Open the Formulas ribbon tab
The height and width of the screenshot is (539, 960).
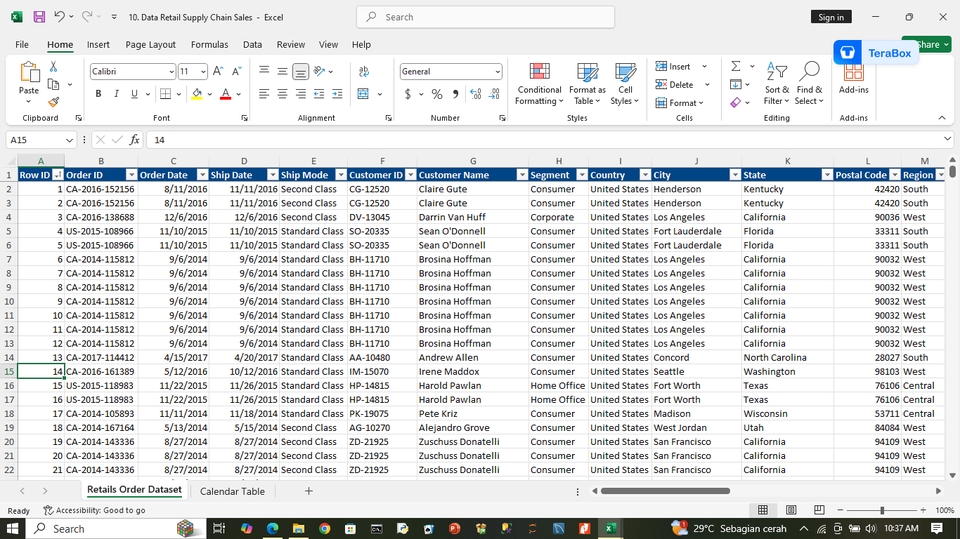[x=209, y=45]
